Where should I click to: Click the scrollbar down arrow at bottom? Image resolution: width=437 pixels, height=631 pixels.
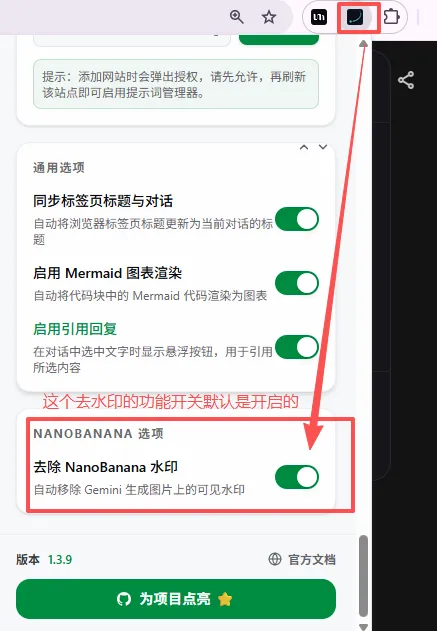pos(363,627)
